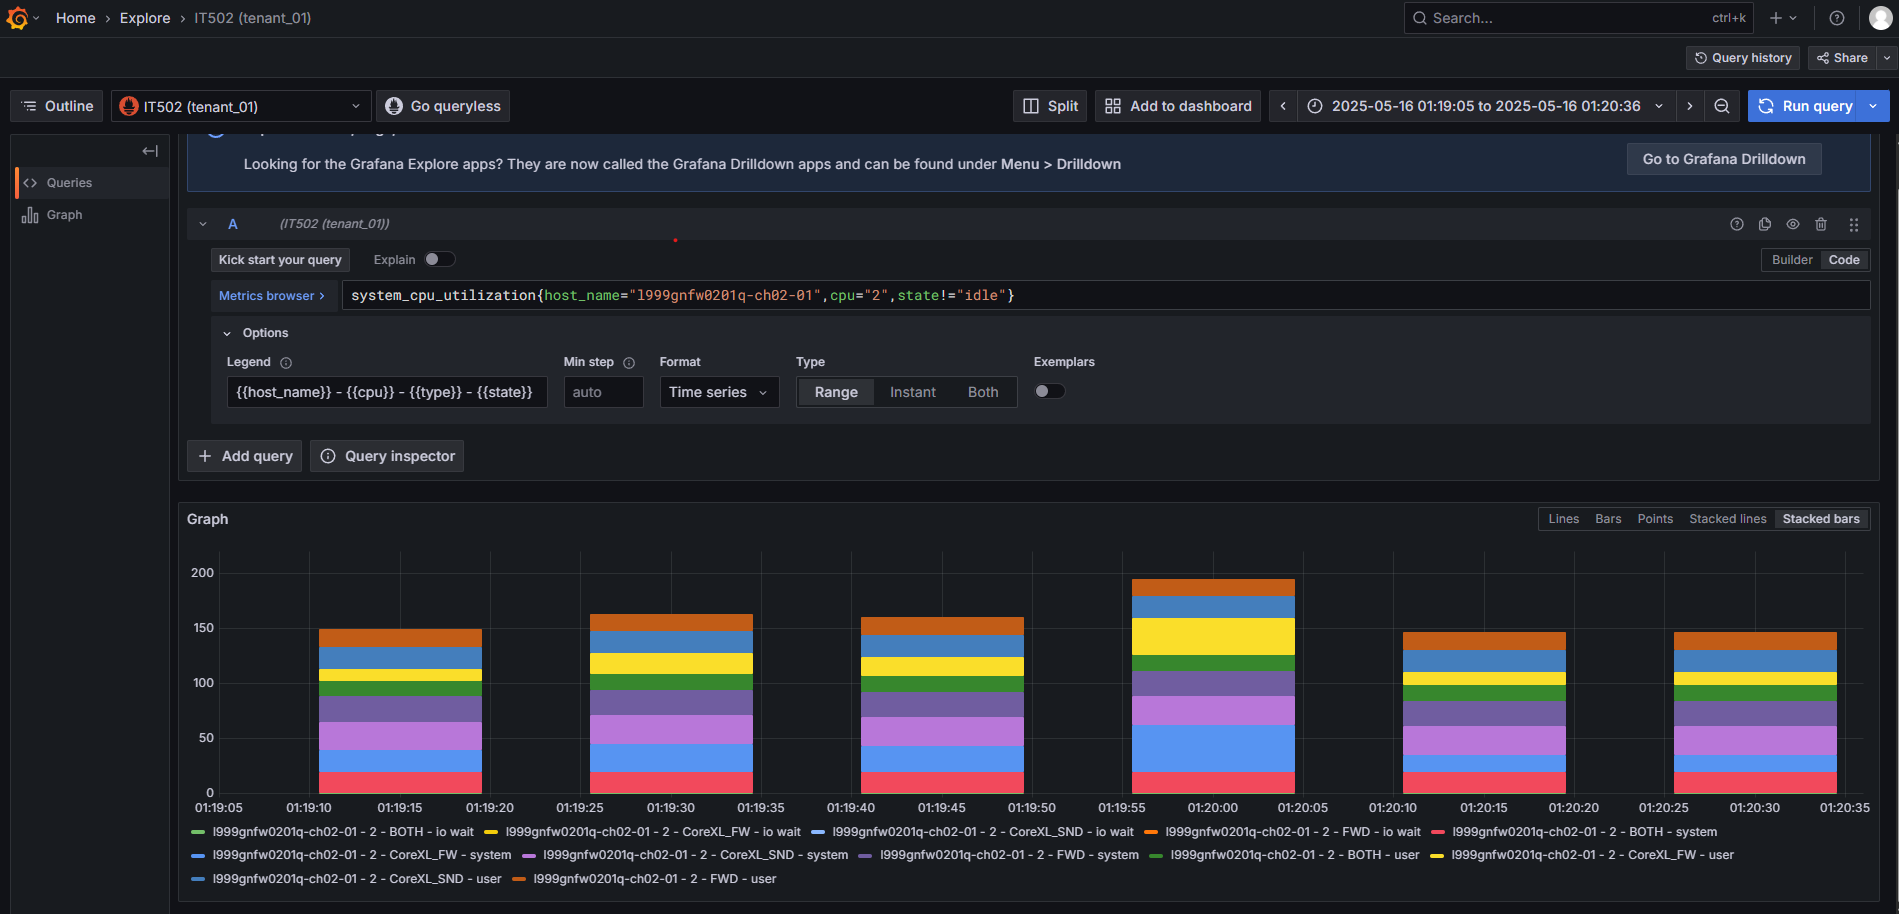Open the Metrics browser

[272, 295]
